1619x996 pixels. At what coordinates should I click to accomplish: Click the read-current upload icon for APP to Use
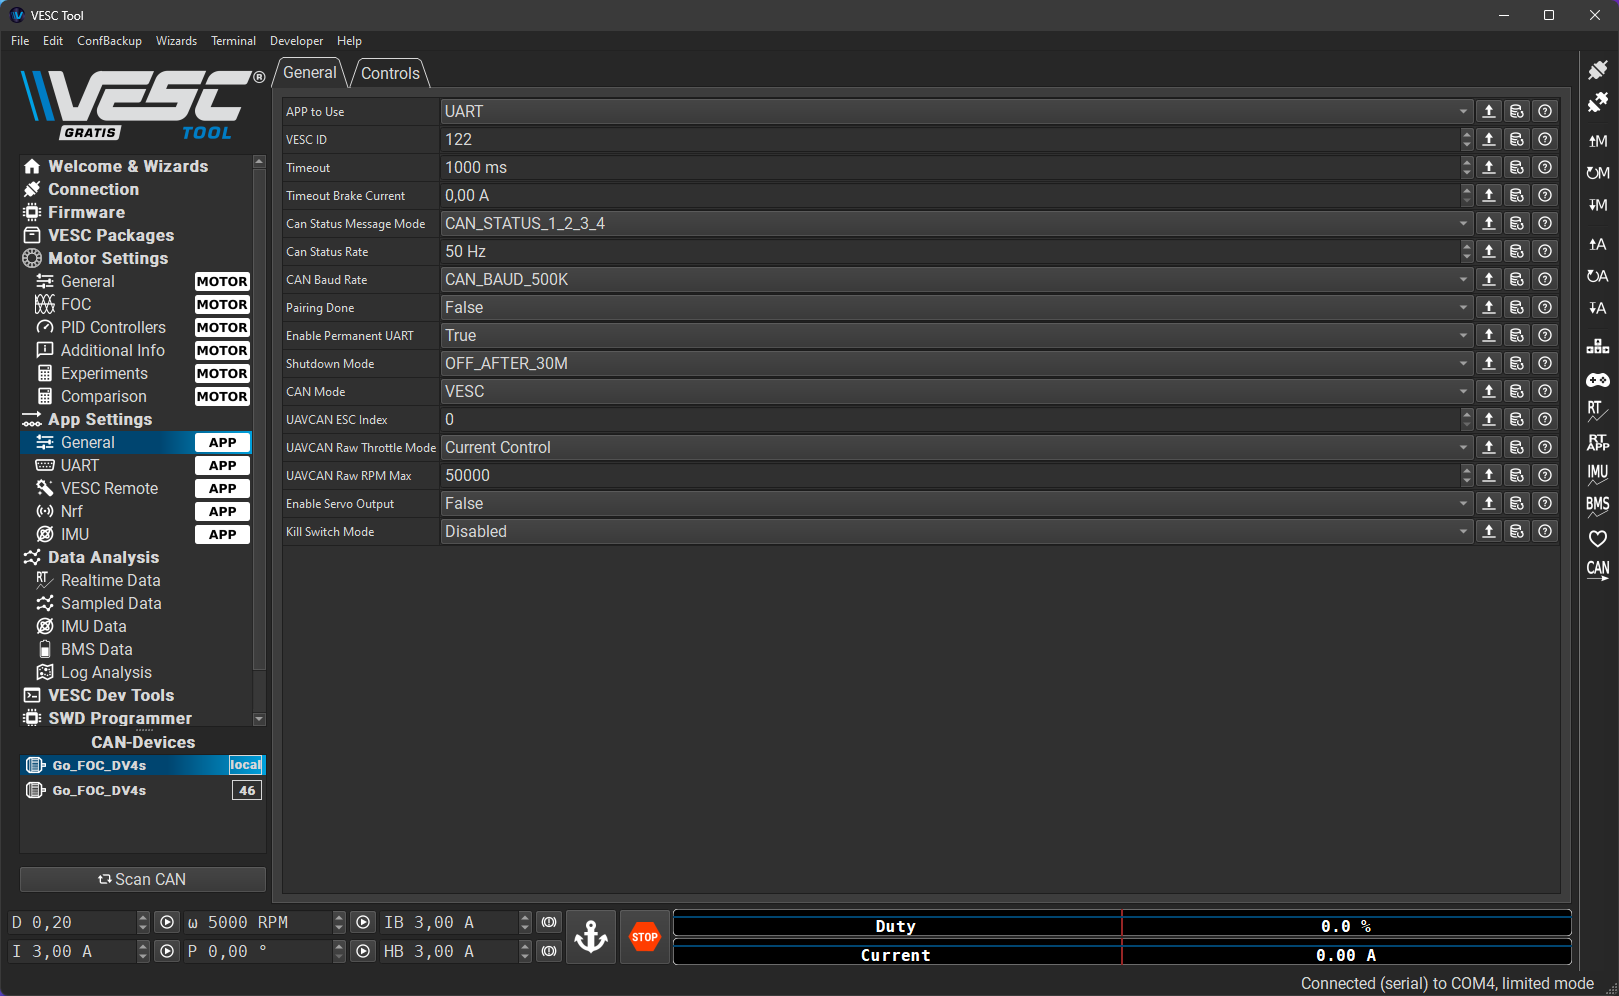[1489, 111]
